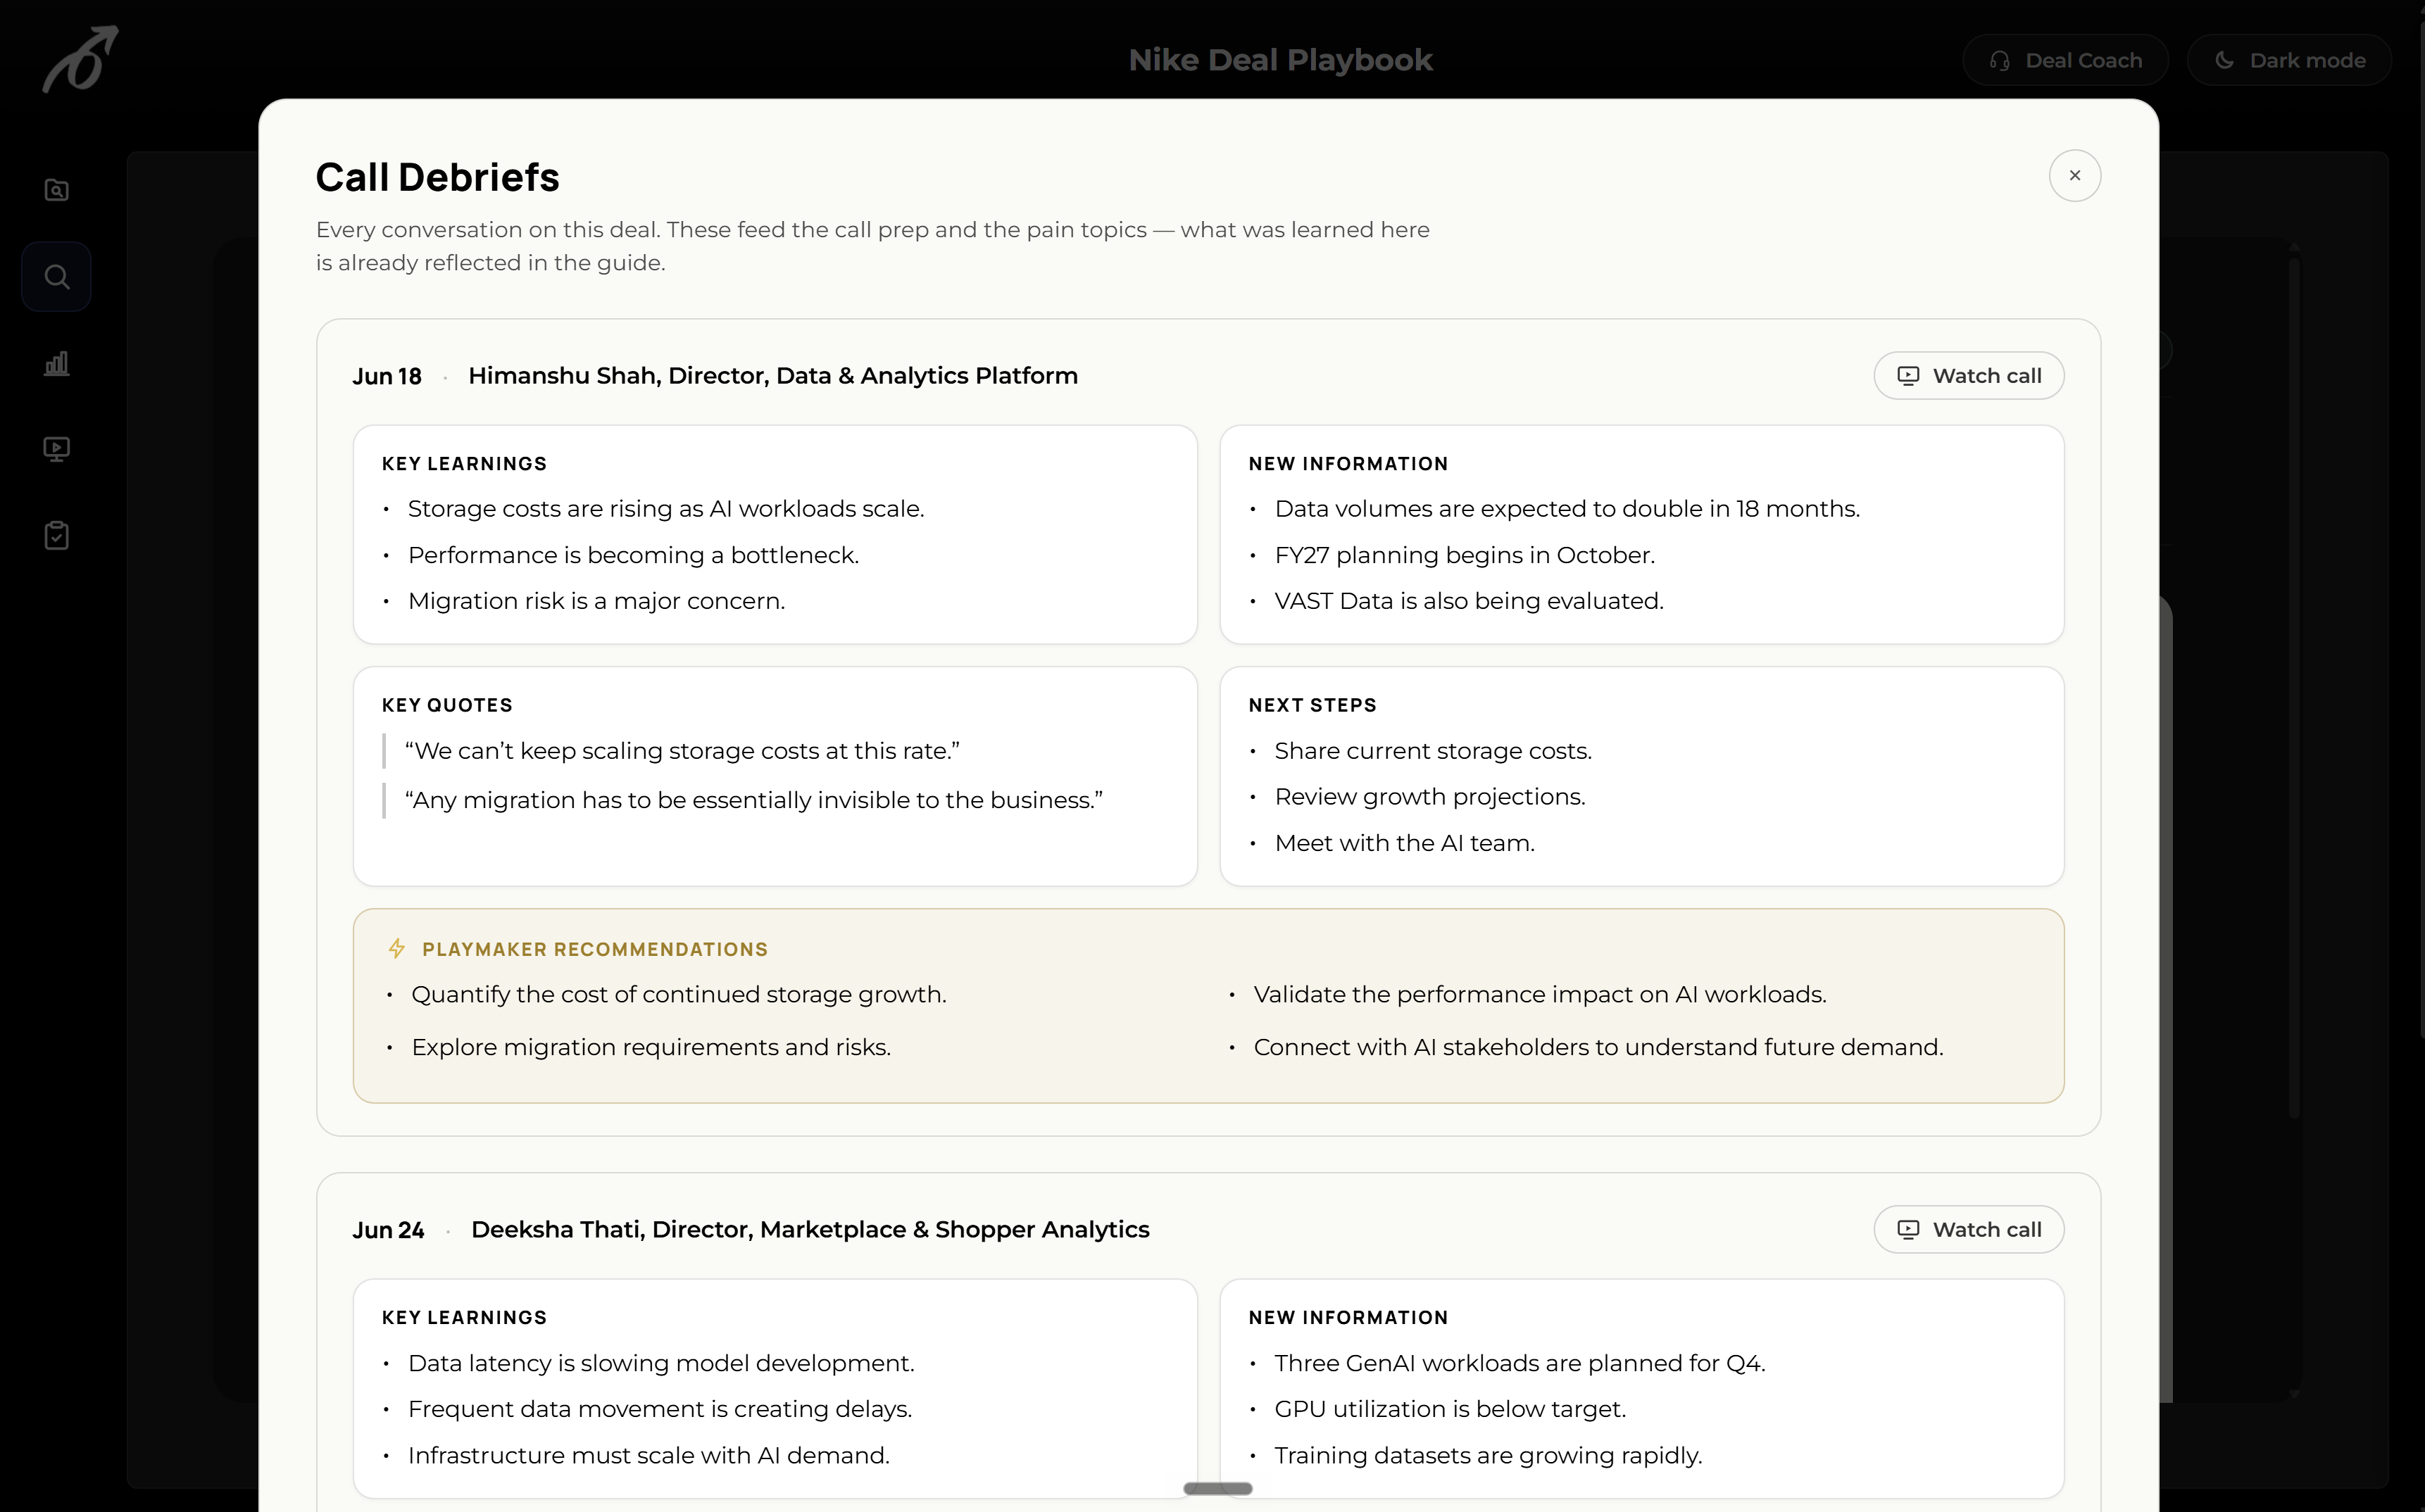The image size is (2425, 1512).
Task: Watch the Jun 24 Deeksha Thati call
Action: 1968,1230
